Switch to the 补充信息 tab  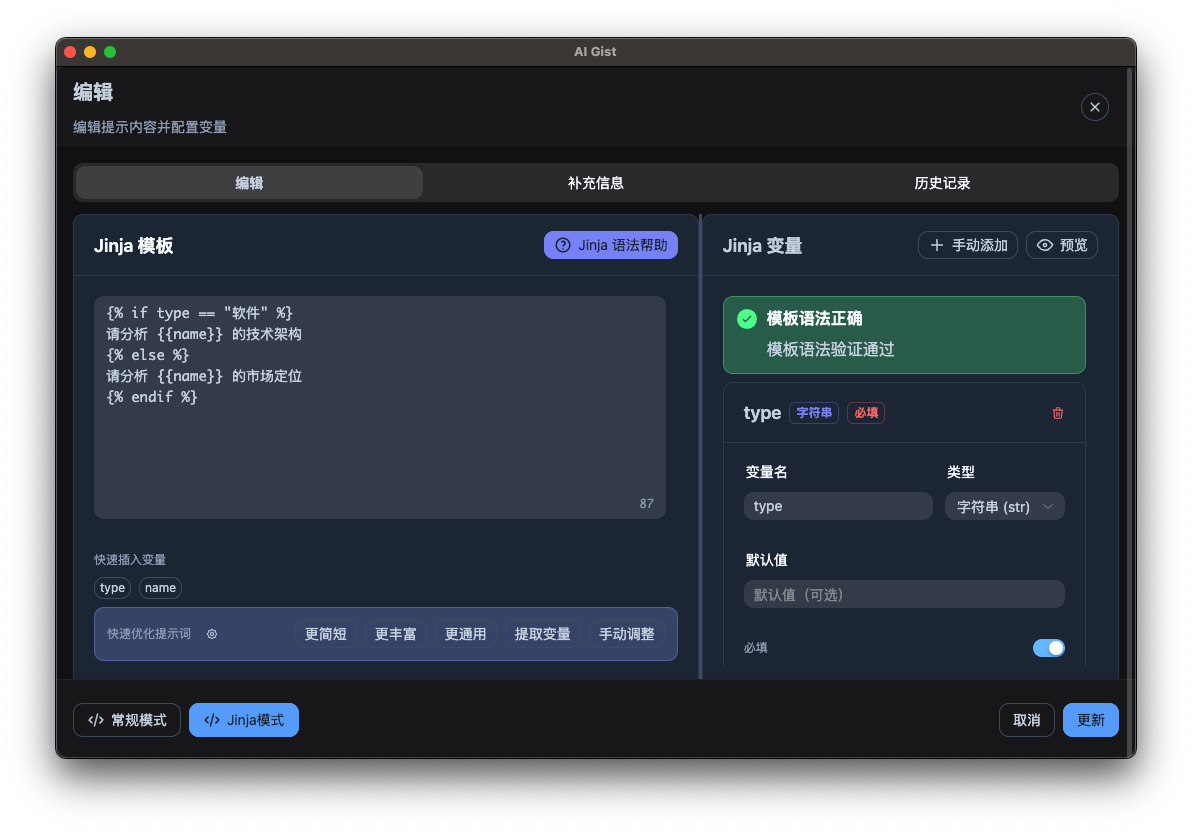(596, 182)
